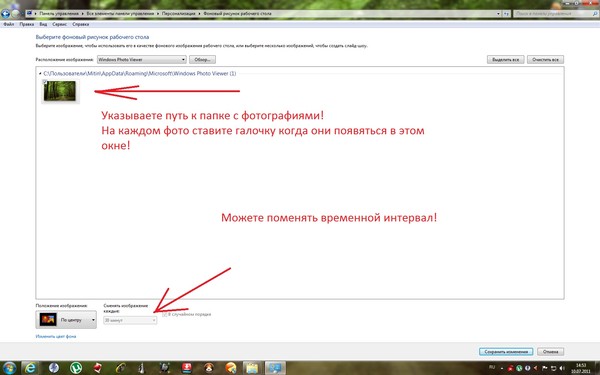This screenshot has height=375, width=600.
Task: Open the 'Файл' menu
Action: (x=9, y=24)
